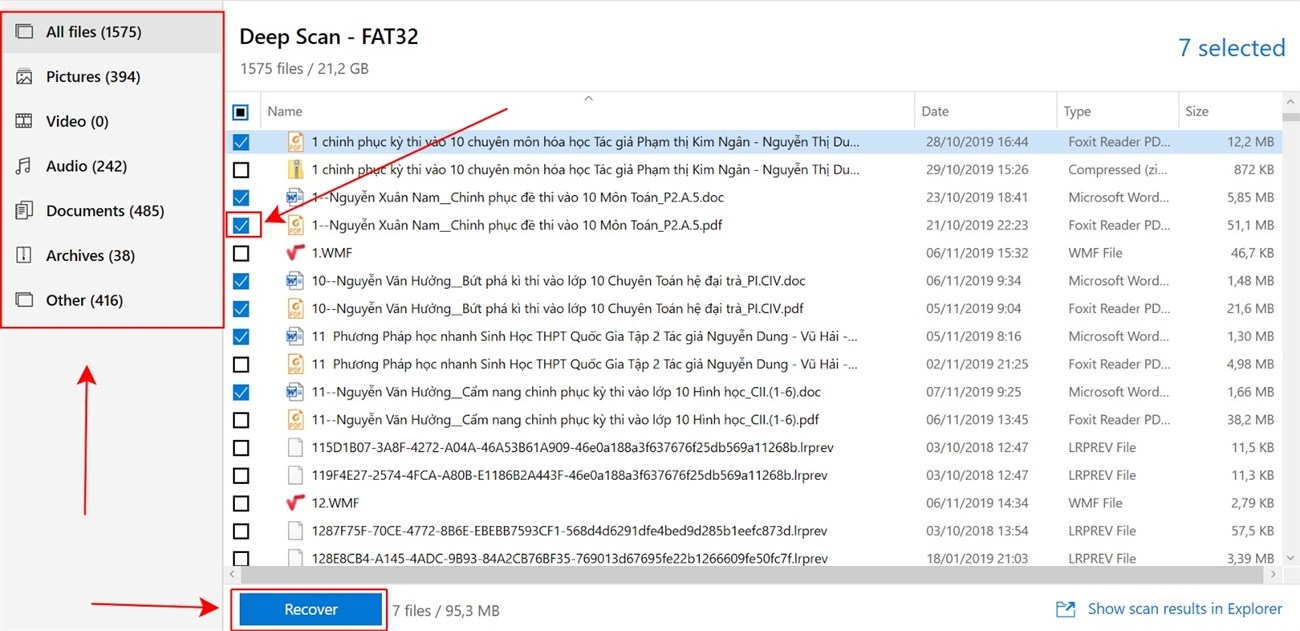Click the vertical scrollbar up arrow
1300x631 pixels.
pos(1291,103)
